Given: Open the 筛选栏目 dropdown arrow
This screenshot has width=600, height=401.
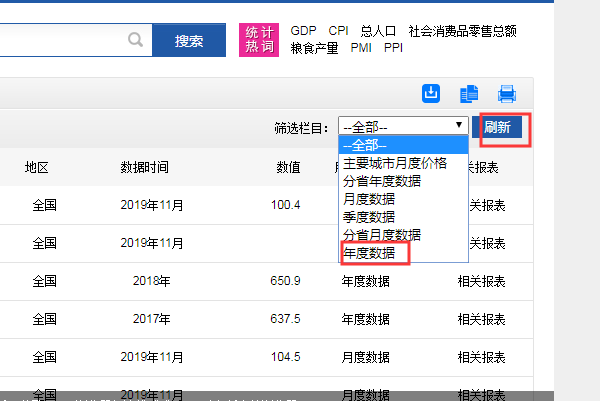Looking at the screenshot, I should point(459,126).
